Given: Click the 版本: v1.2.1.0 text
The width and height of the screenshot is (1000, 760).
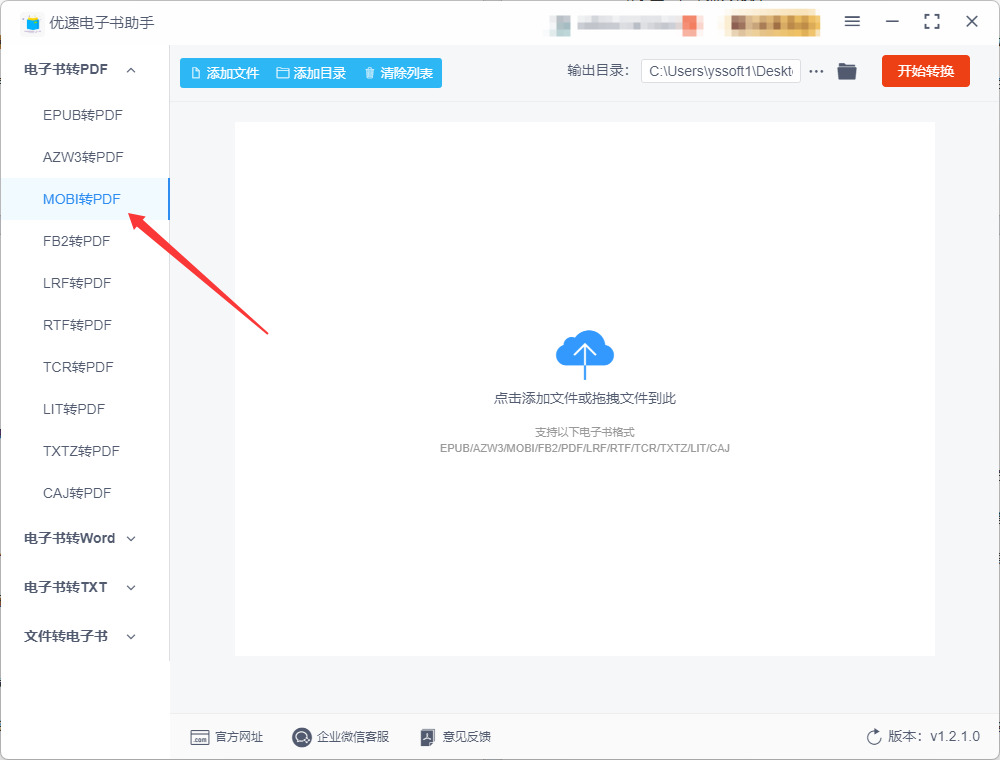Looking at the screenshot, I should tap(934, 737).
